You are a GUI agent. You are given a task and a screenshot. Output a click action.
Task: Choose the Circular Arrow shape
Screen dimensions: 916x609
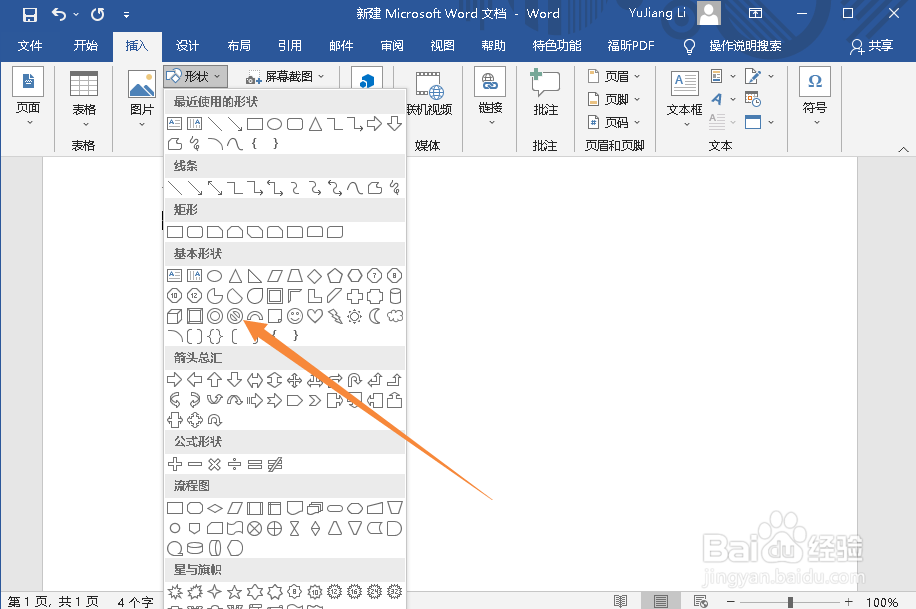[x=215, y=420]
